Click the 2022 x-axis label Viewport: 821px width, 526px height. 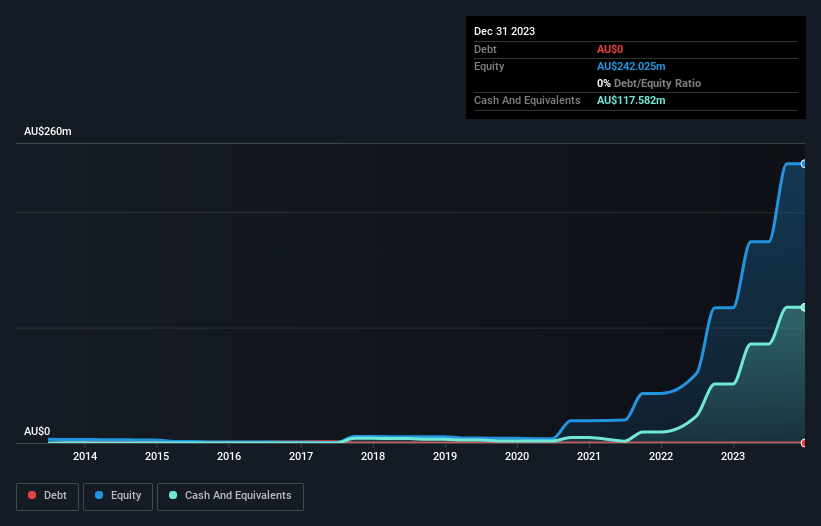point(661,456)
